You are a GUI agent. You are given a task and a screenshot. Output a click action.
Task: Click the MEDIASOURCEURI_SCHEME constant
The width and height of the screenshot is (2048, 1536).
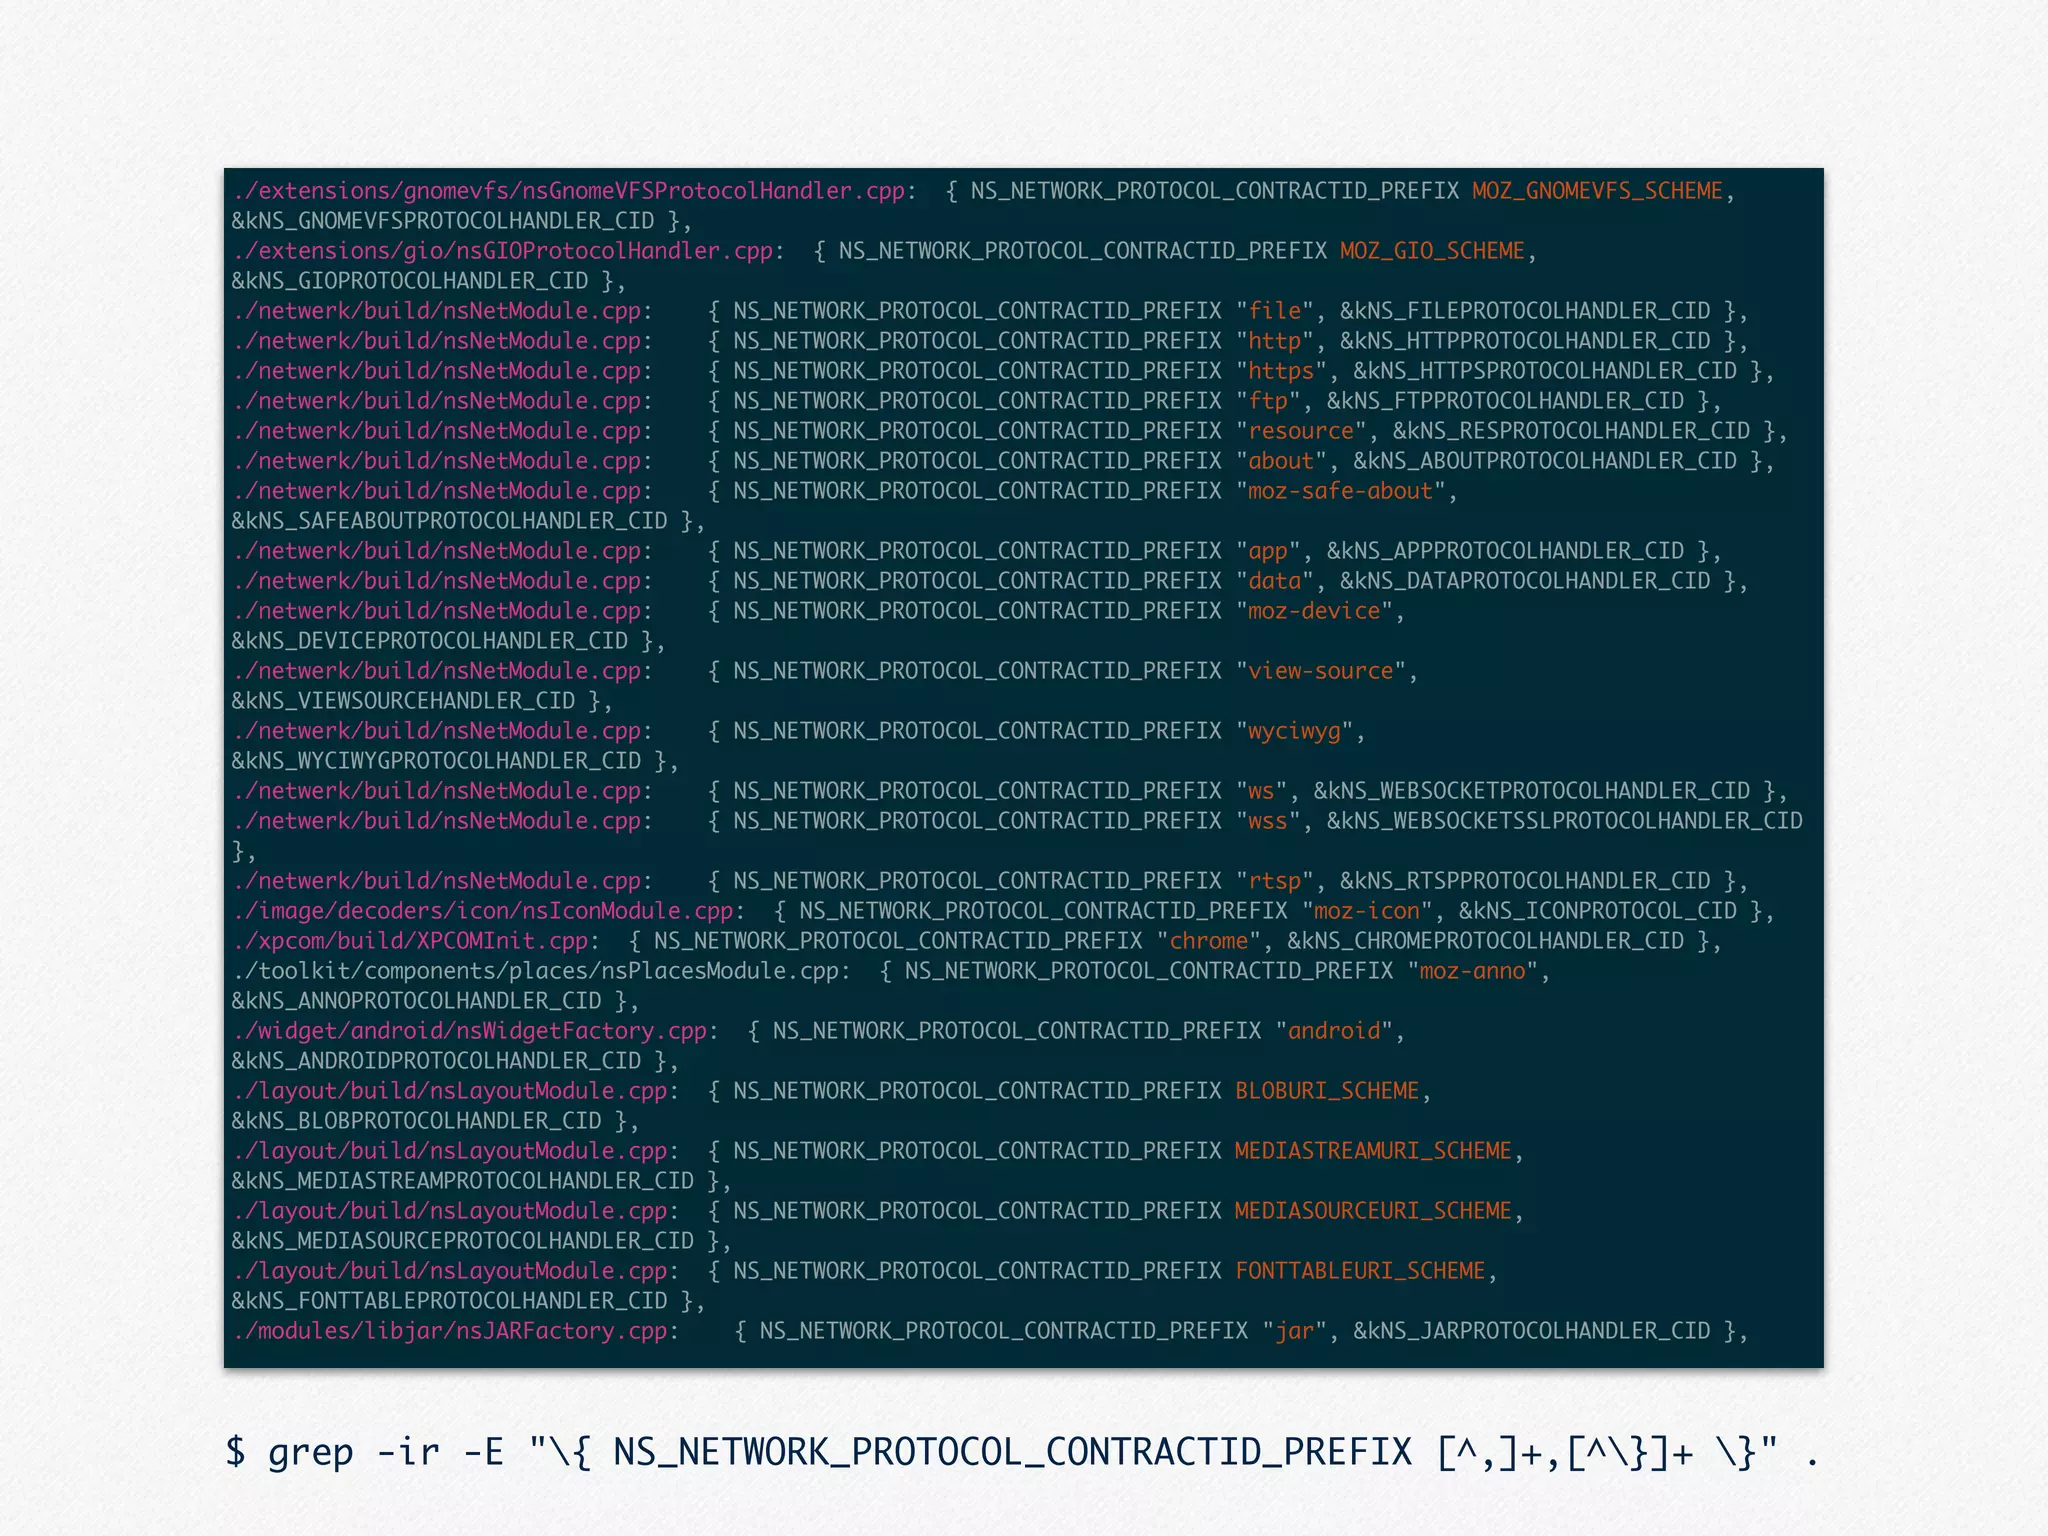coord(1373,1211)
